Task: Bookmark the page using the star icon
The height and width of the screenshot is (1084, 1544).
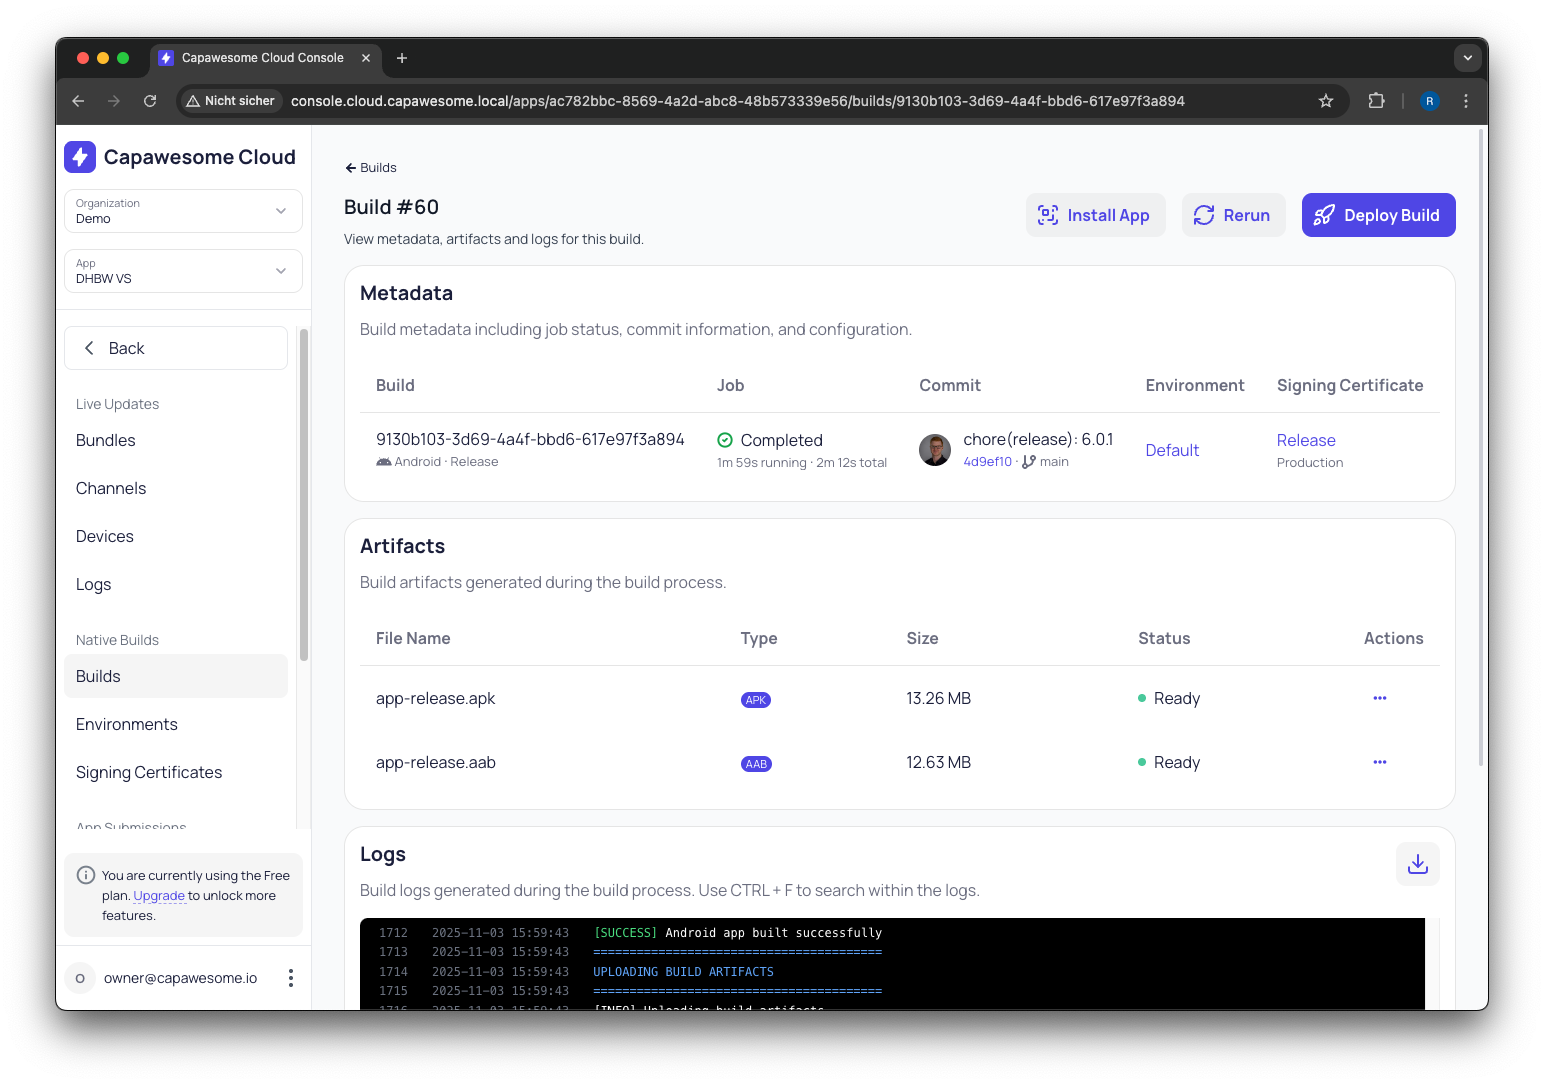Action: (1326, 101)
